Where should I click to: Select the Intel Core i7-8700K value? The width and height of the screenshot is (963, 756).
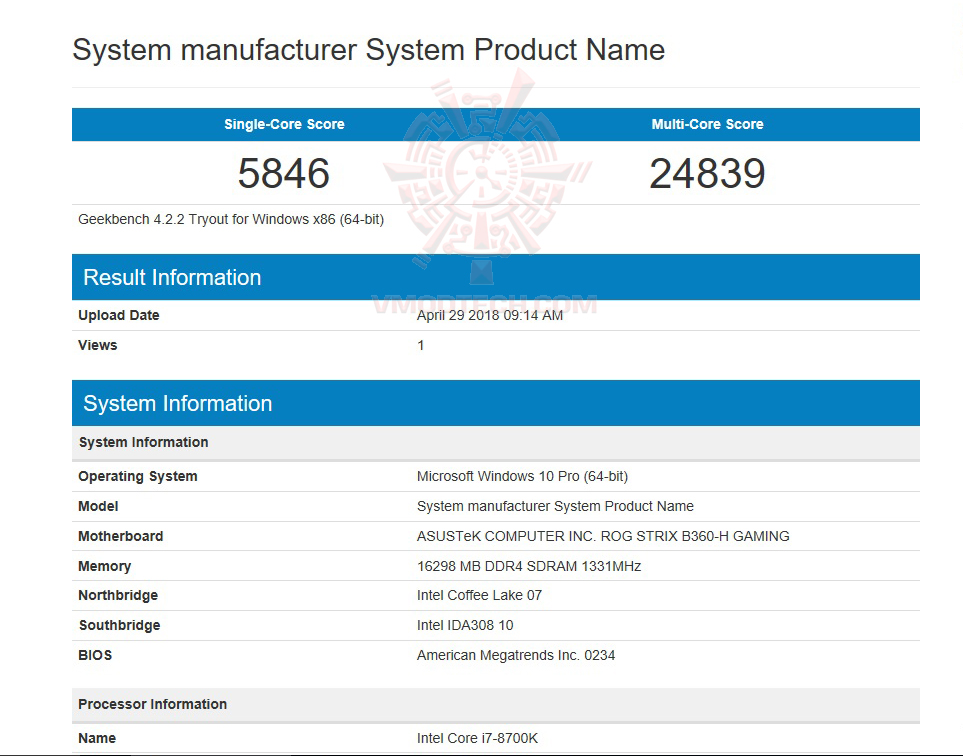(x=477, y=738)
